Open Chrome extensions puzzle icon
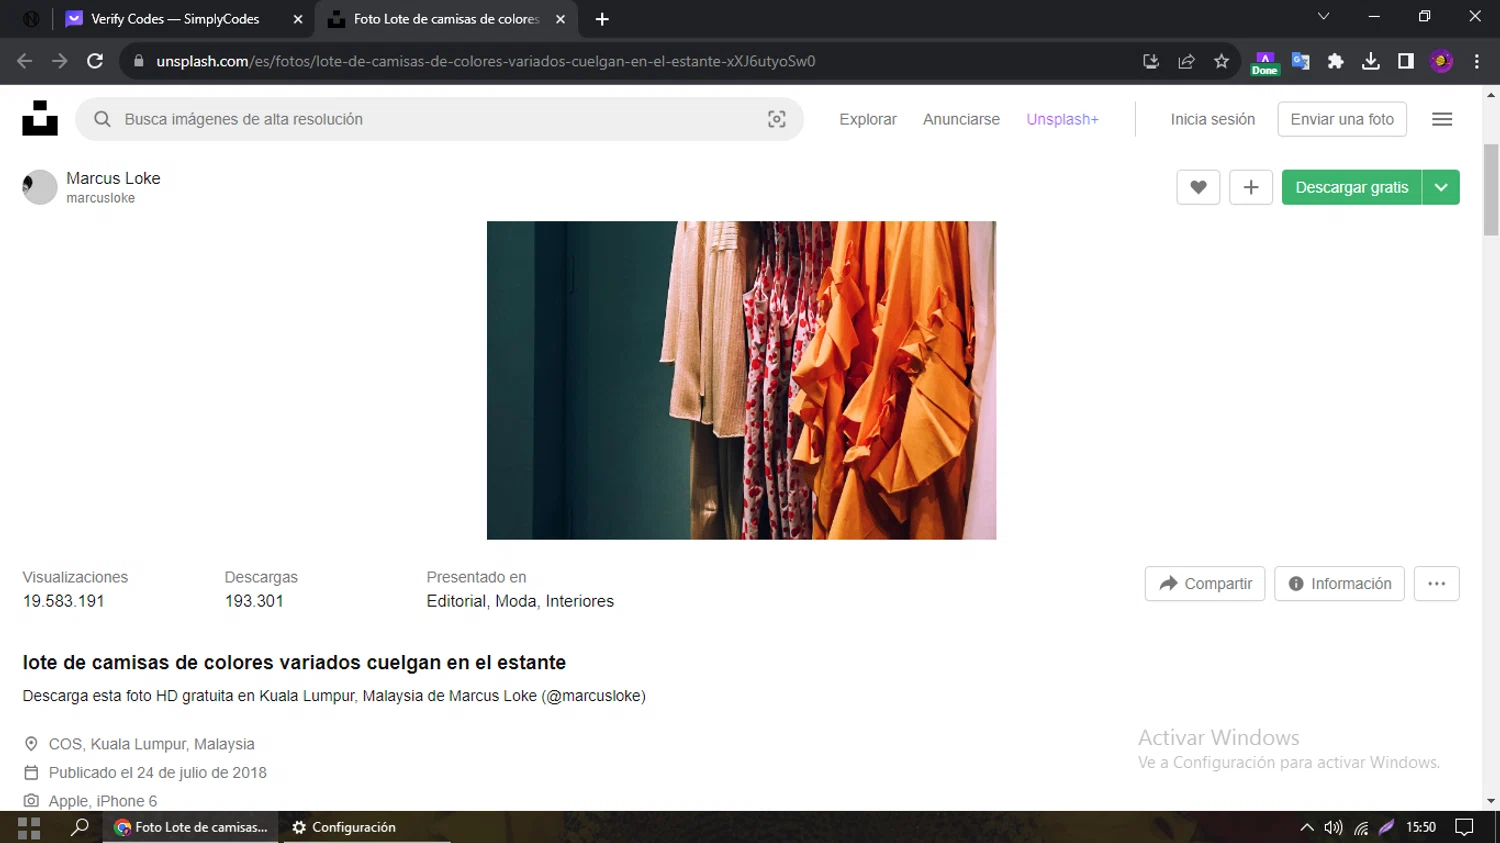 1336,61
